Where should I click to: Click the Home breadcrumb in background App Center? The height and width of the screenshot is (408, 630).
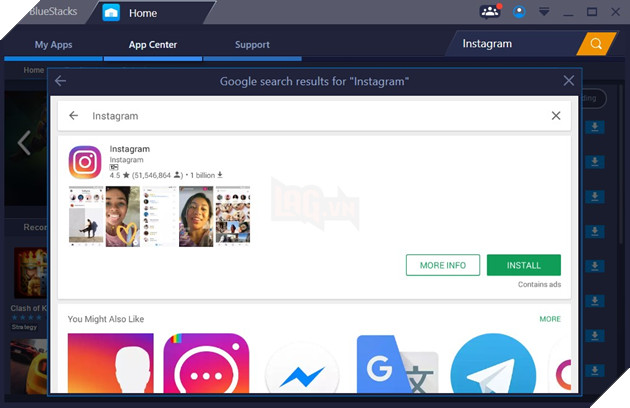(33, 70)
